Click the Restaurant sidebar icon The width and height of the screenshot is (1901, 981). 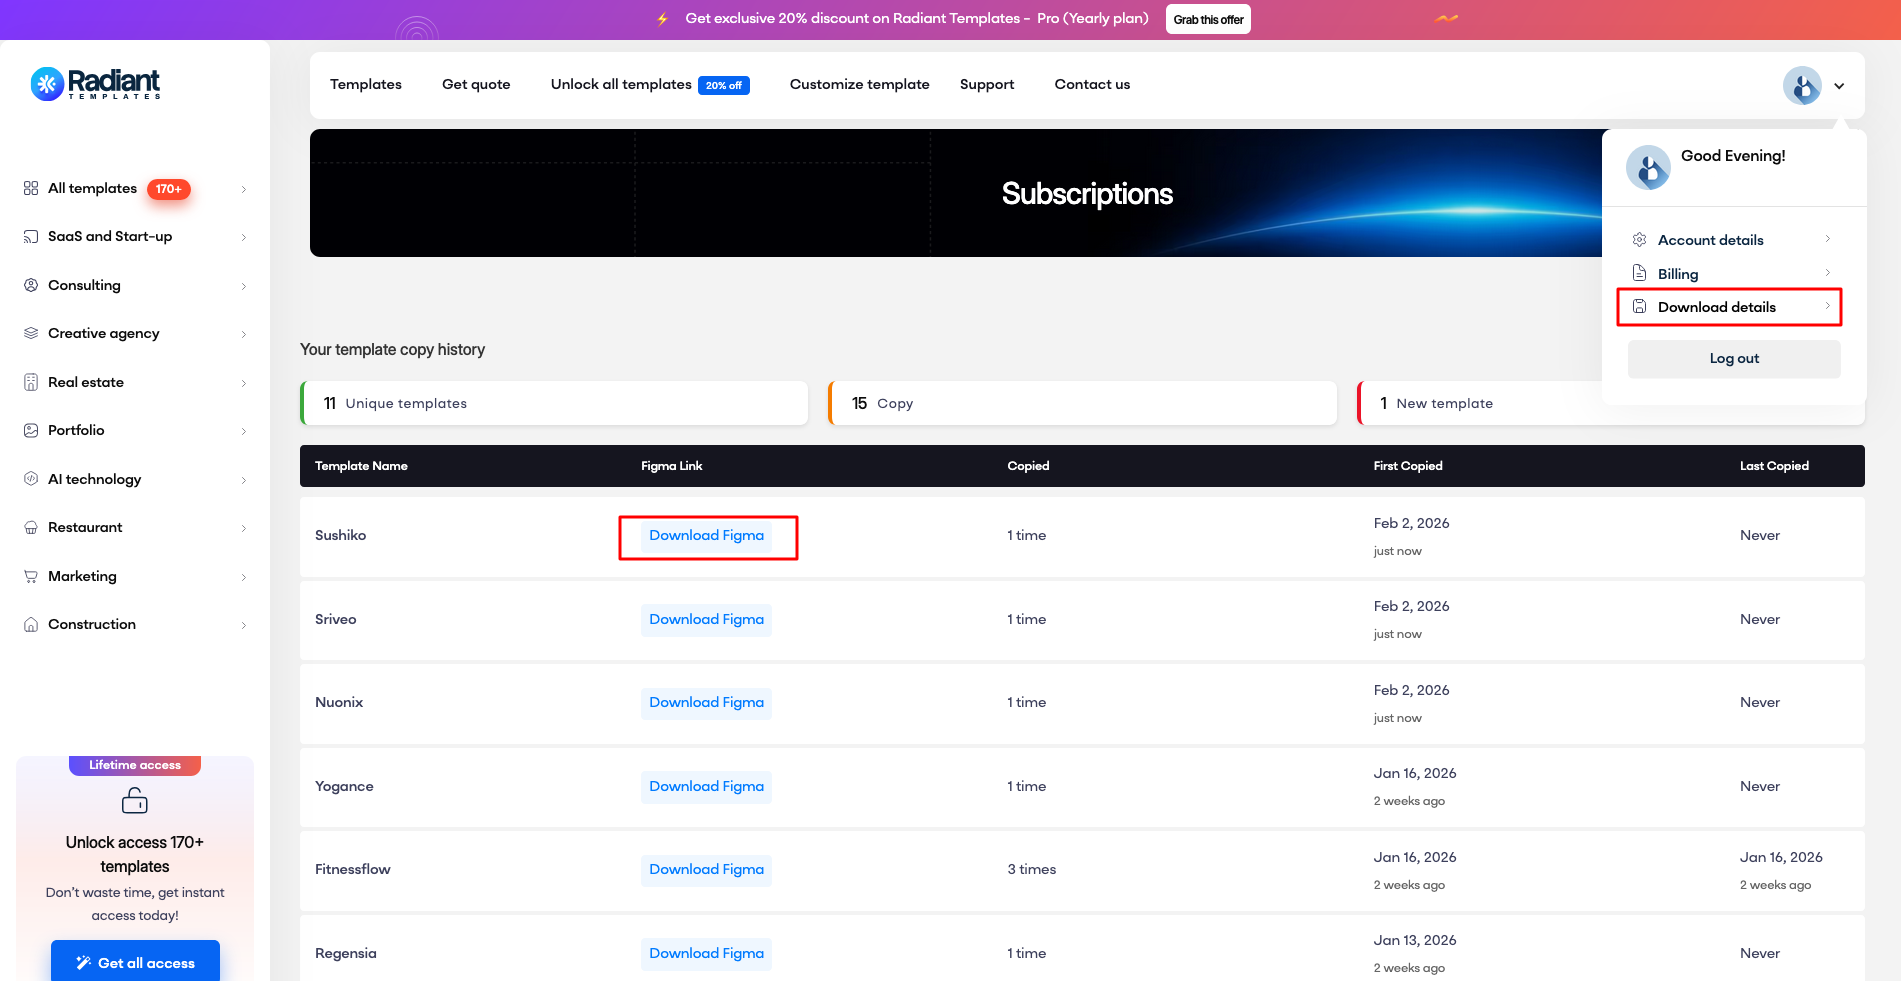pyautogui.click(x=31, y=527)
